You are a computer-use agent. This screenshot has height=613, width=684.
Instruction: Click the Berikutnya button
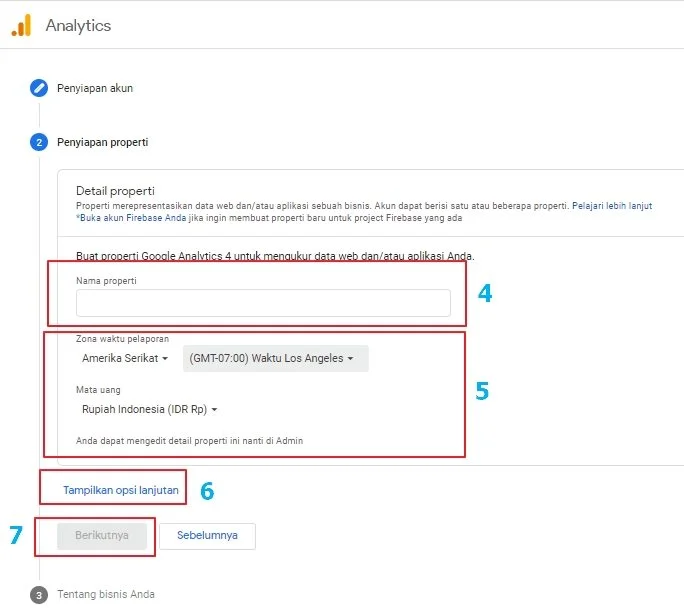click(102, 535)
